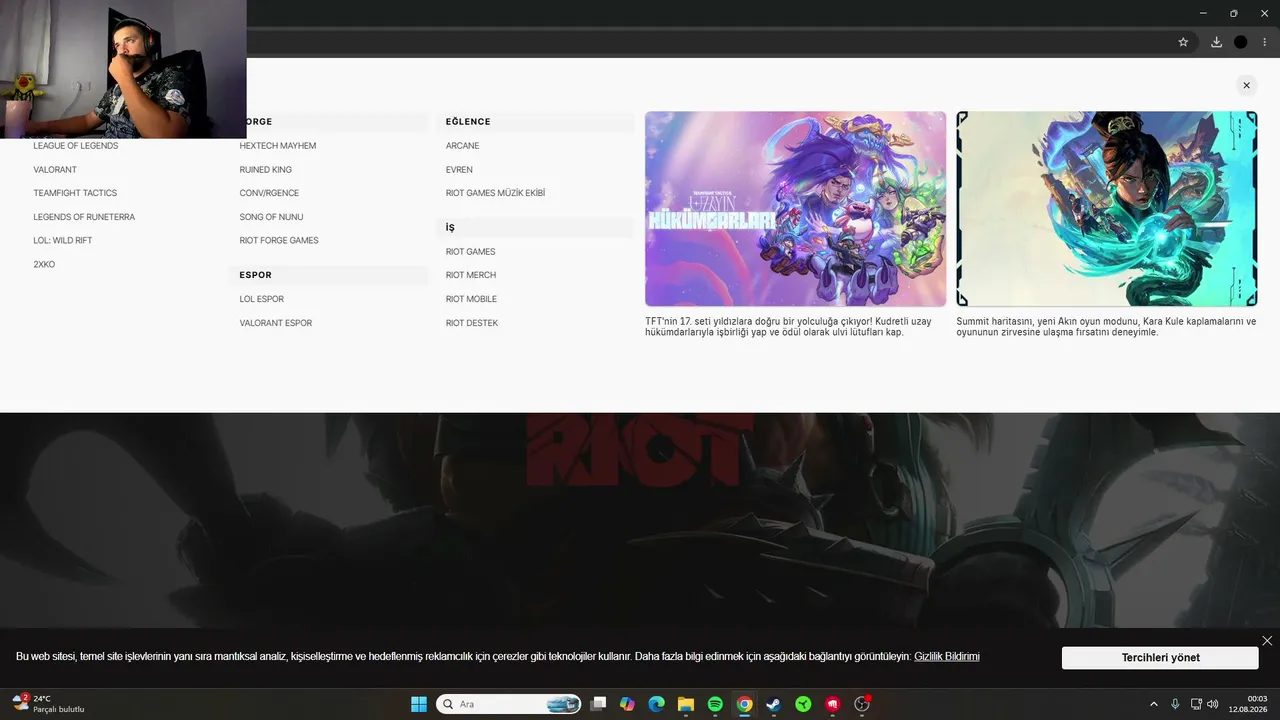Image resolution: width=1280 pixels, height=720 pixels.
Task: Open the VALORANT Summit map promo image
Action: coord(1107,209)
